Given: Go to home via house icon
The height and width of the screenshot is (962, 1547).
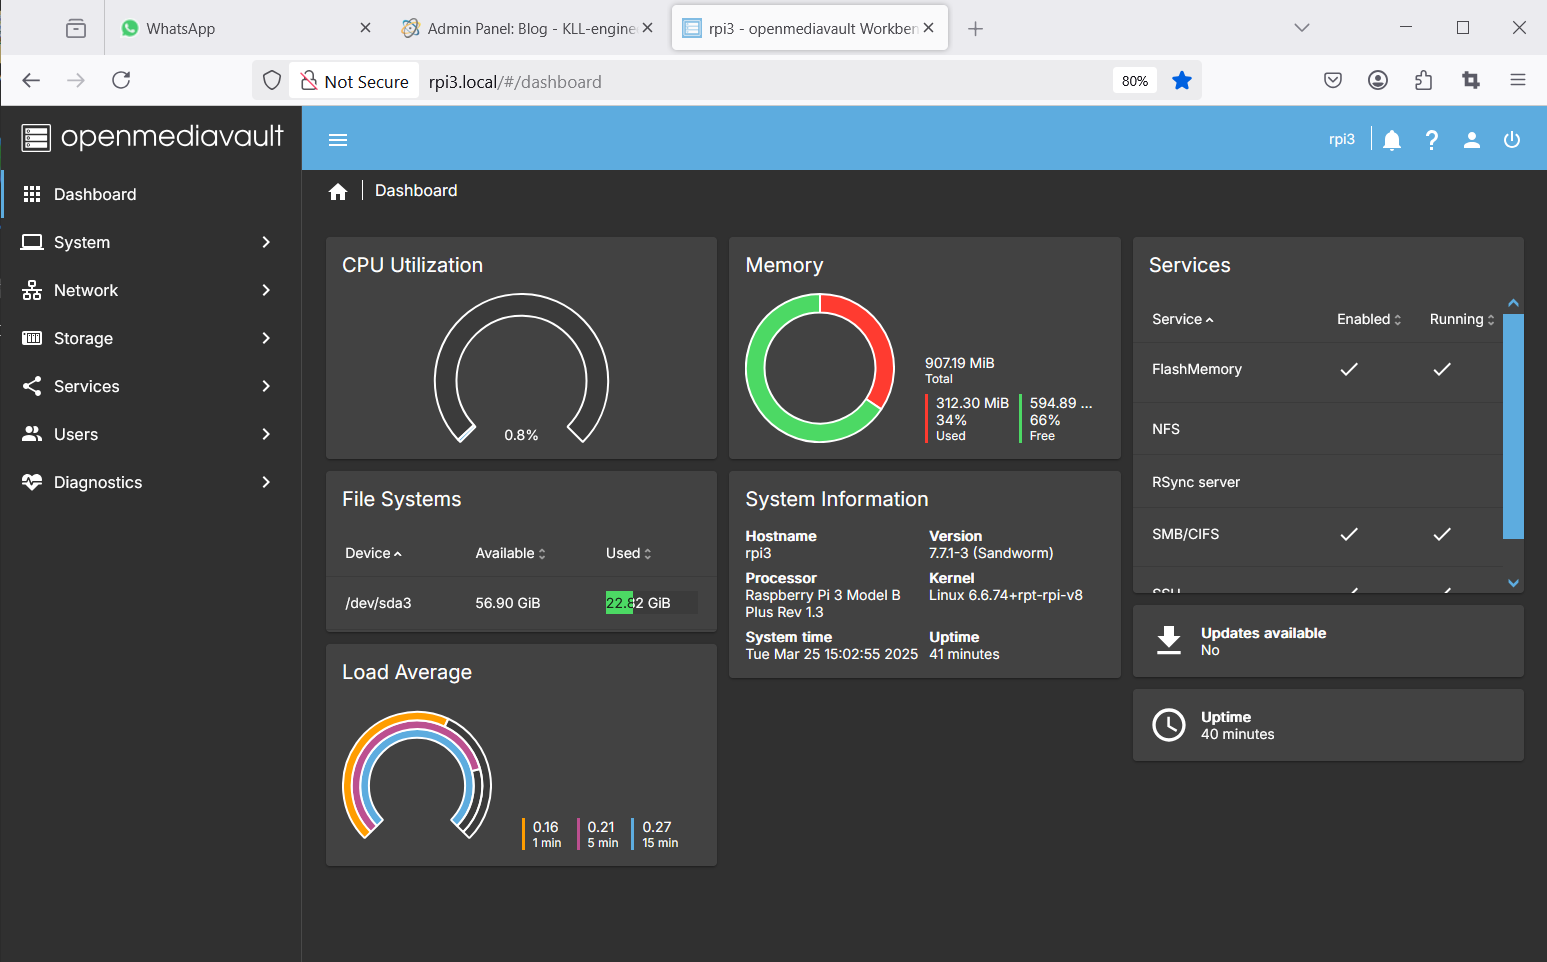Looking at the screenshot, I should tap(338, 192).
